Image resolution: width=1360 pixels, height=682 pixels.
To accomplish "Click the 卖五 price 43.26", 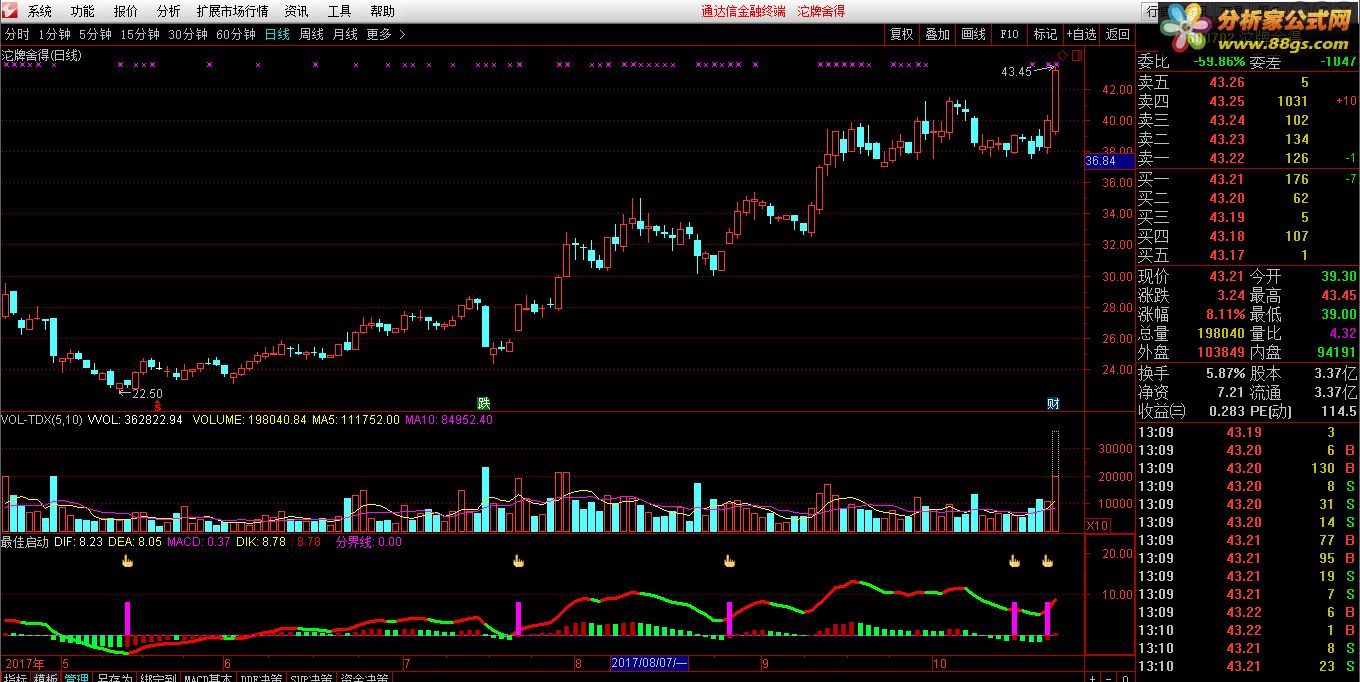I will [1227, 82].
